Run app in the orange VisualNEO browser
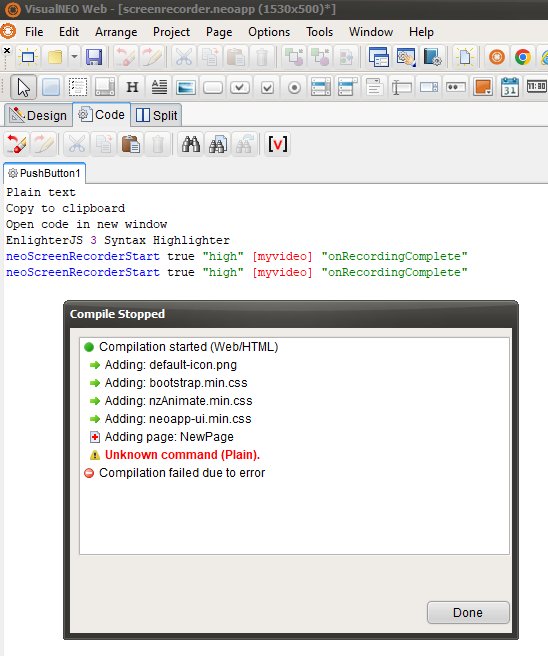The width and height of the screenshot is (548, 656). 497,57
